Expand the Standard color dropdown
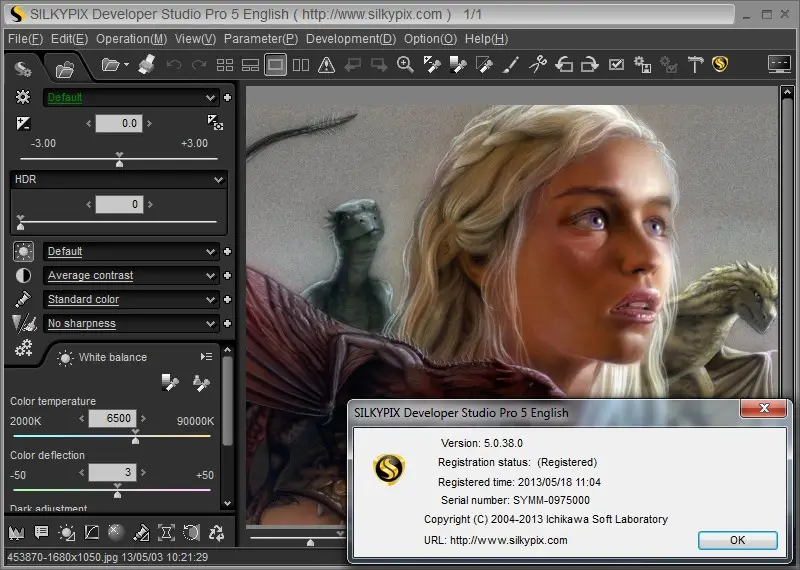800x570 pixels. 130,299
